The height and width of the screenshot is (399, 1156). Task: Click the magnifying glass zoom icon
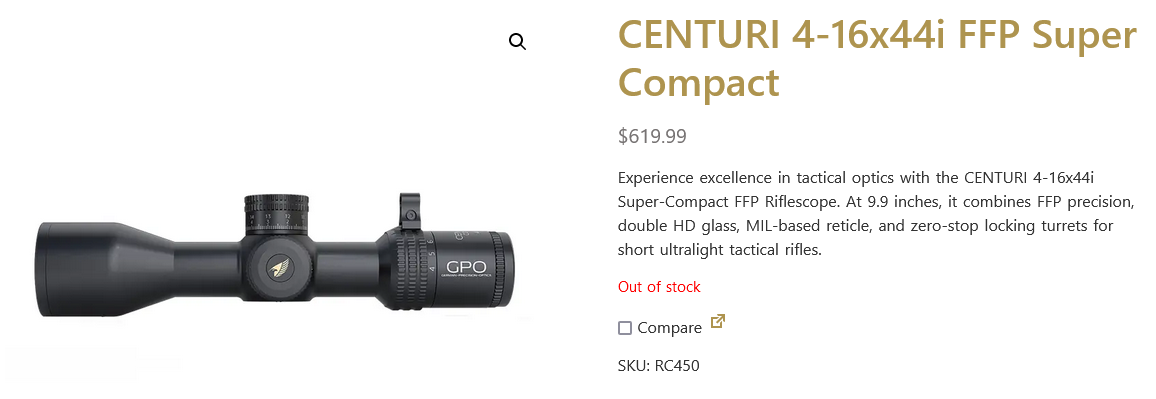518,42
